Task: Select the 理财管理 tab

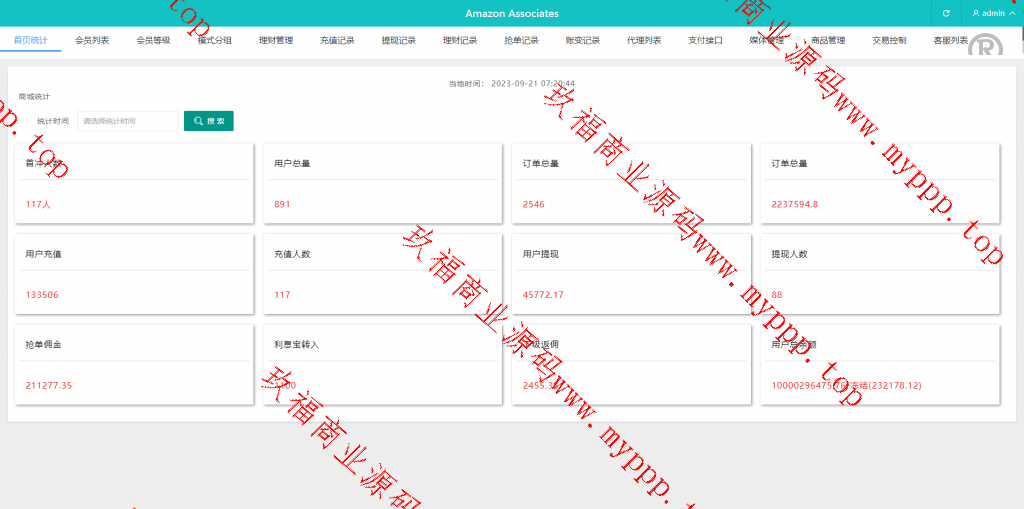Action: [x=276, y=40]
